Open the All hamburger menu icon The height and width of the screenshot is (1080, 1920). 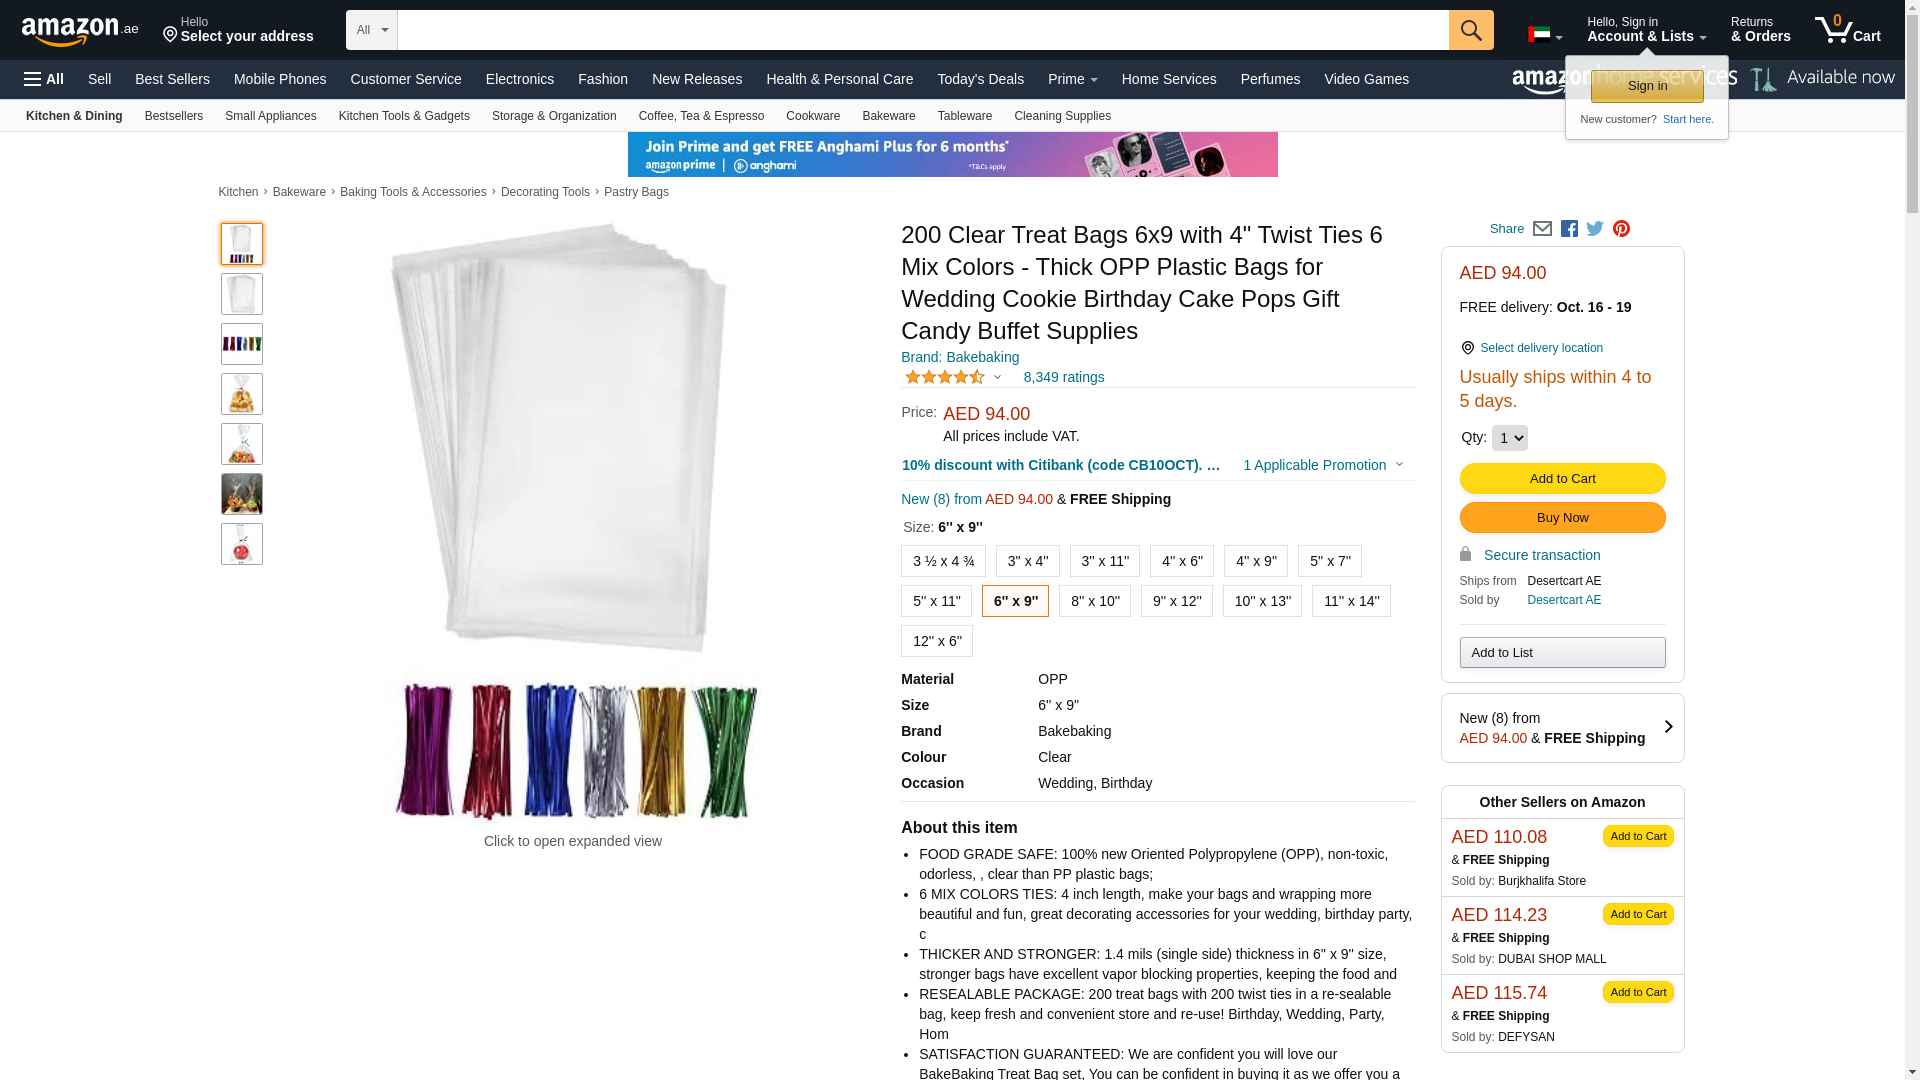[44, 79]
